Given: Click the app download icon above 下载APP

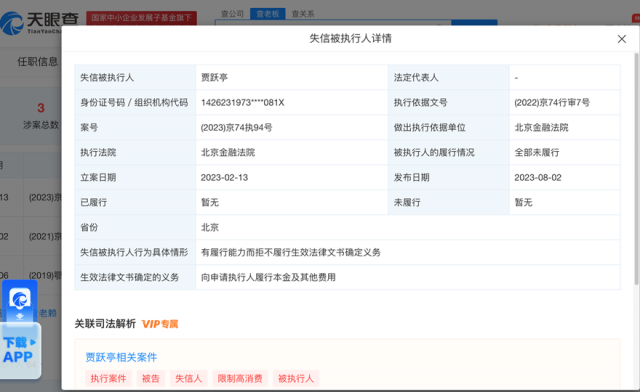Looking at the screenshot, I should click(20, 301).
